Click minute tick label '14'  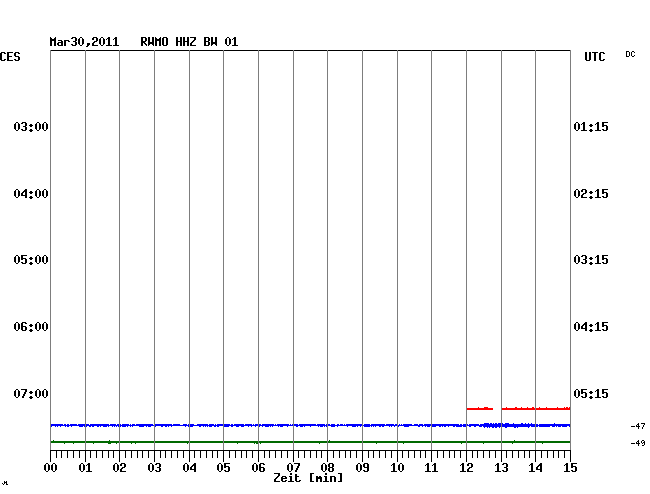pos(535,468)
